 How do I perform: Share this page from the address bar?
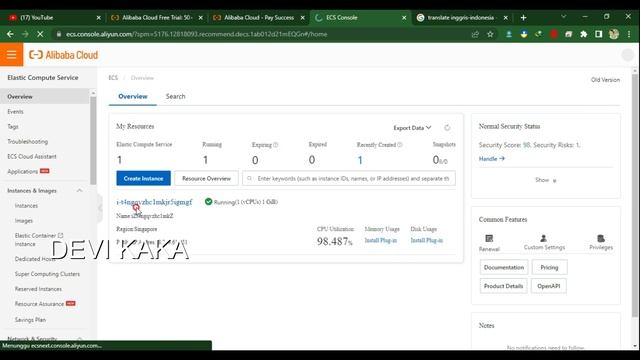(475, 34)
